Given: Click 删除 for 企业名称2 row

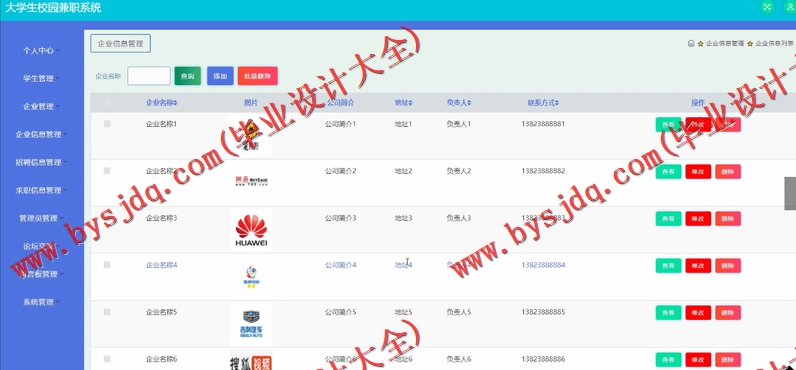Looking at the screenshot, I should [x=728, y=172].
